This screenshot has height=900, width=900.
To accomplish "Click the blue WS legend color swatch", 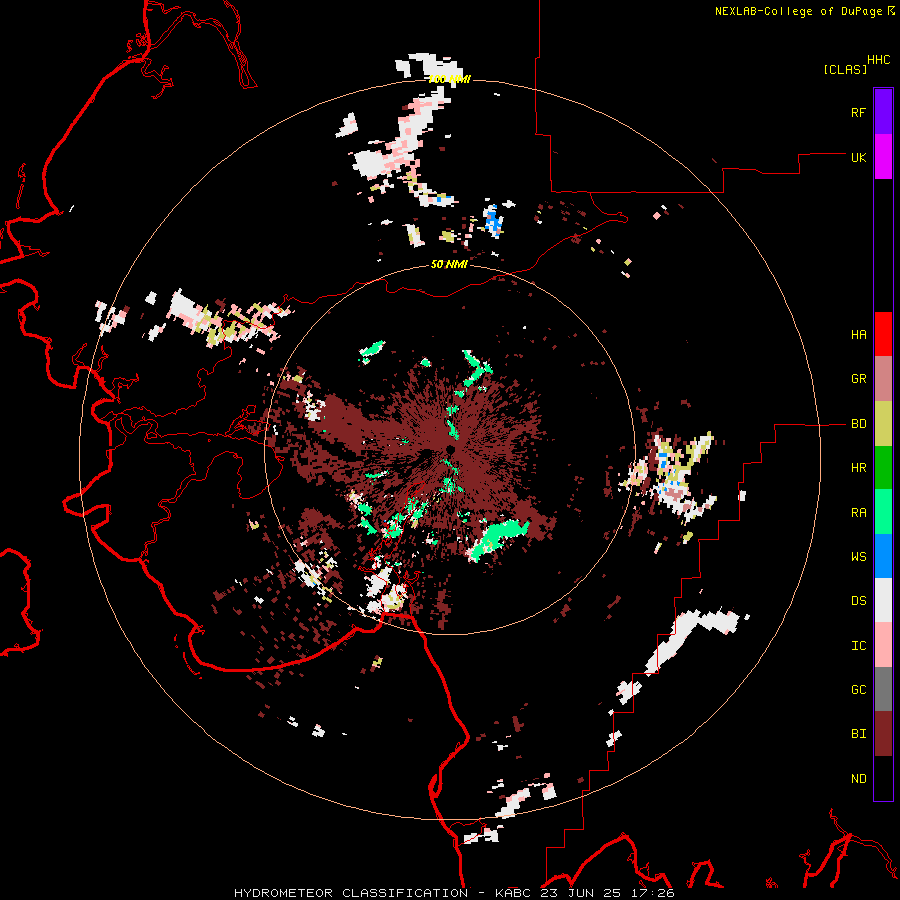I will click(x=883, y=556).
